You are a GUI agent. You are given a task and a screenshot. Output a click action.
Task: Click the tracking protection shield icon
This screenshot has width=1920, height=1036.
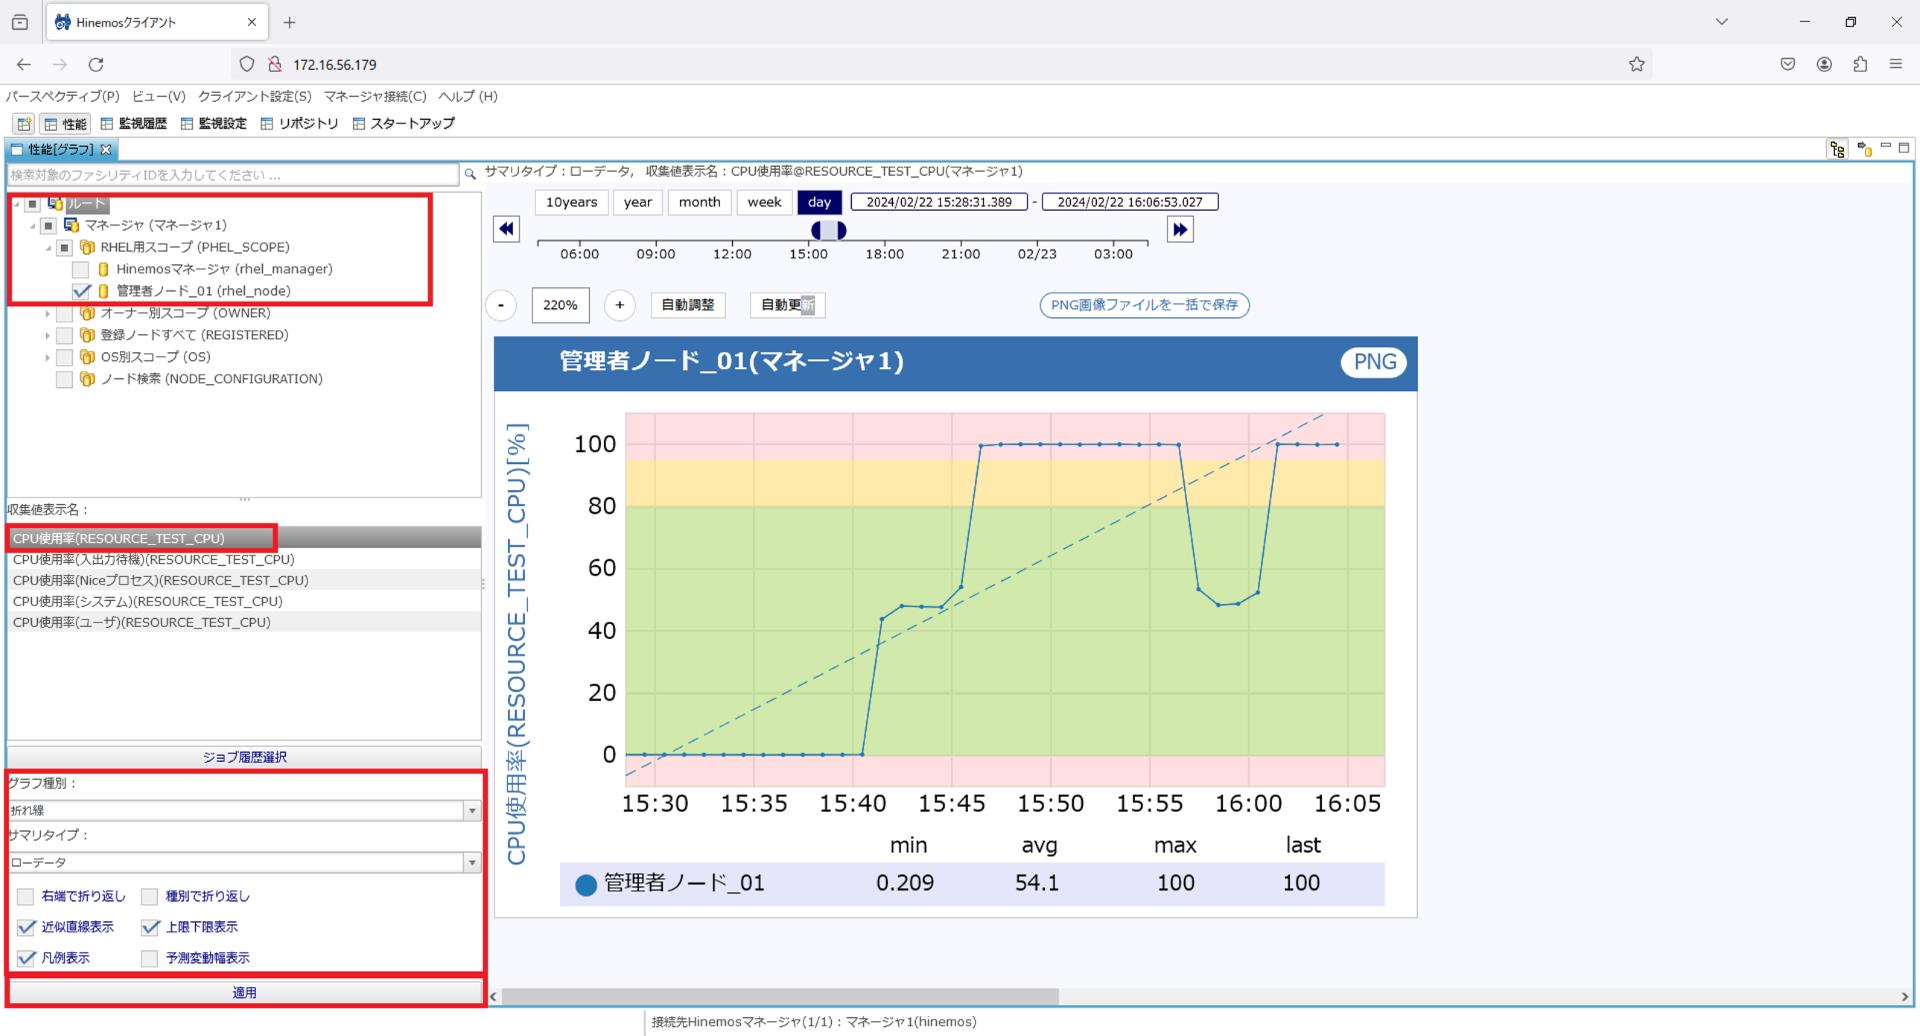coord(247,64)
